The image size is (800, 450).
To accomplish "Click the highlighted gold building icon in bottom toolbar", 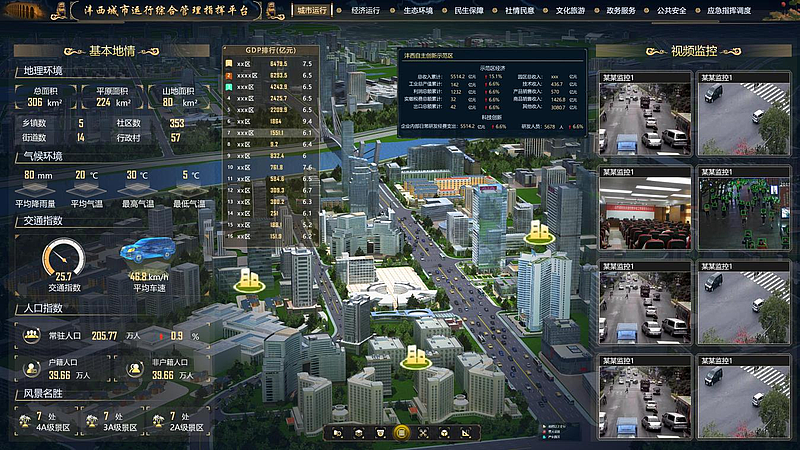I will [x=401, y=433].
